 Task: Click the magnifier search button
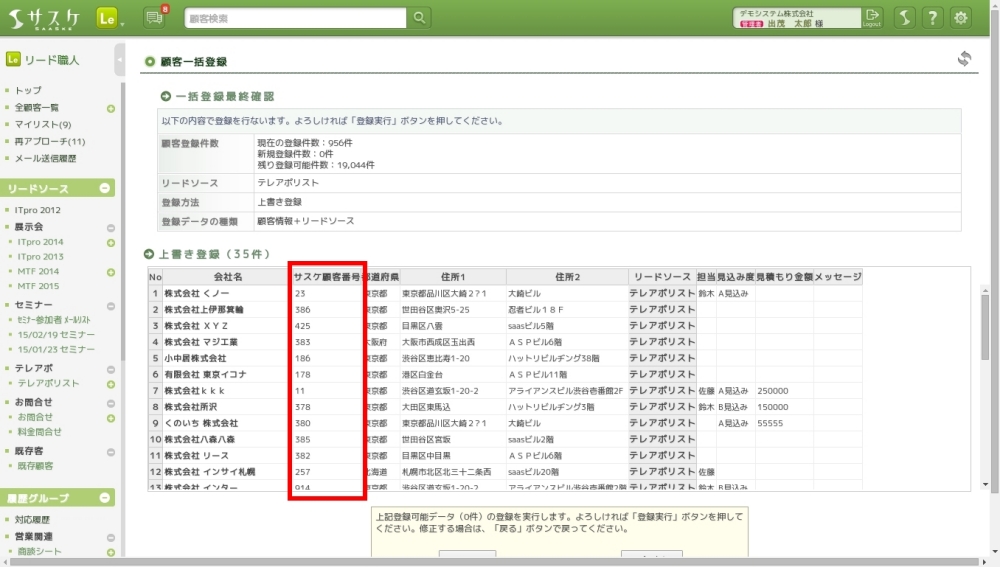420,18
